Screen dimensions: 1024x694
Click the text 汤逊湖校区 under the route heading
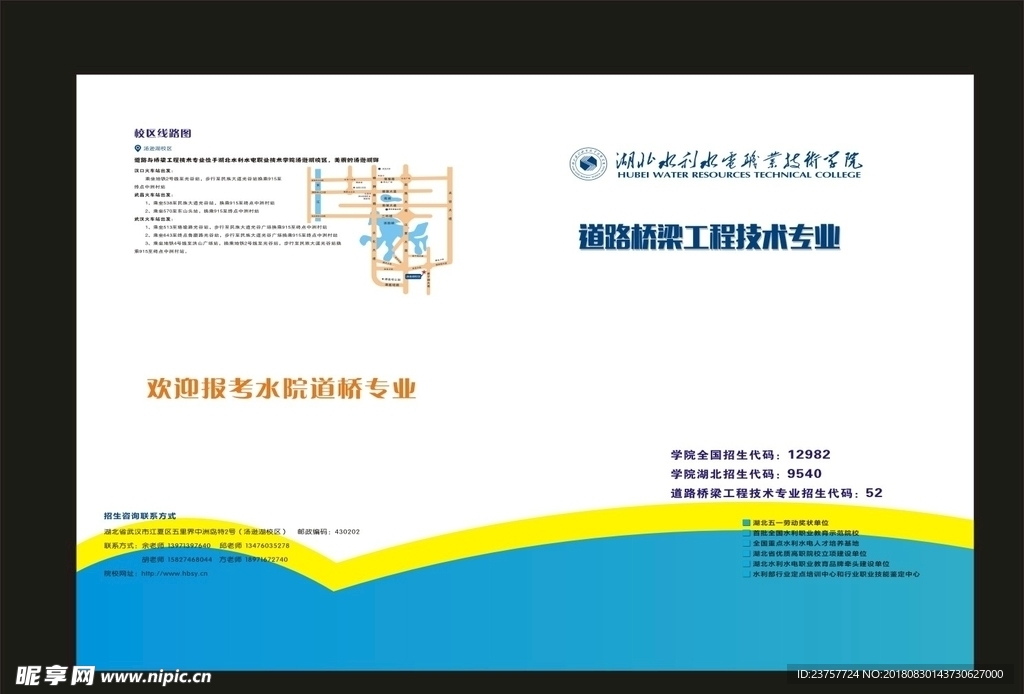coord(157,149)
